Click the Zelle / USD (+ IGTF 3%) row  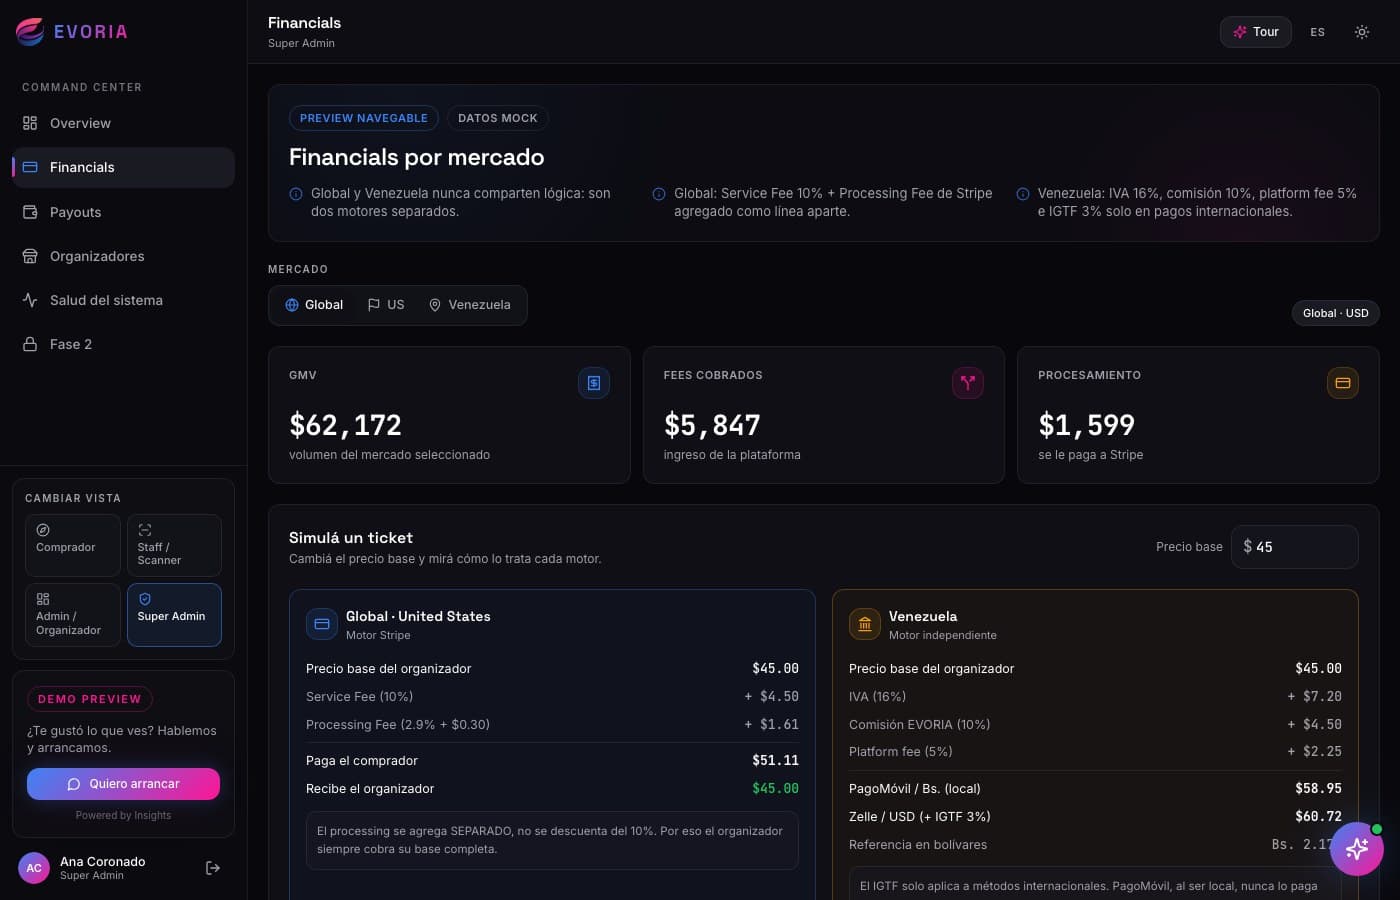tap(1095, 817)
